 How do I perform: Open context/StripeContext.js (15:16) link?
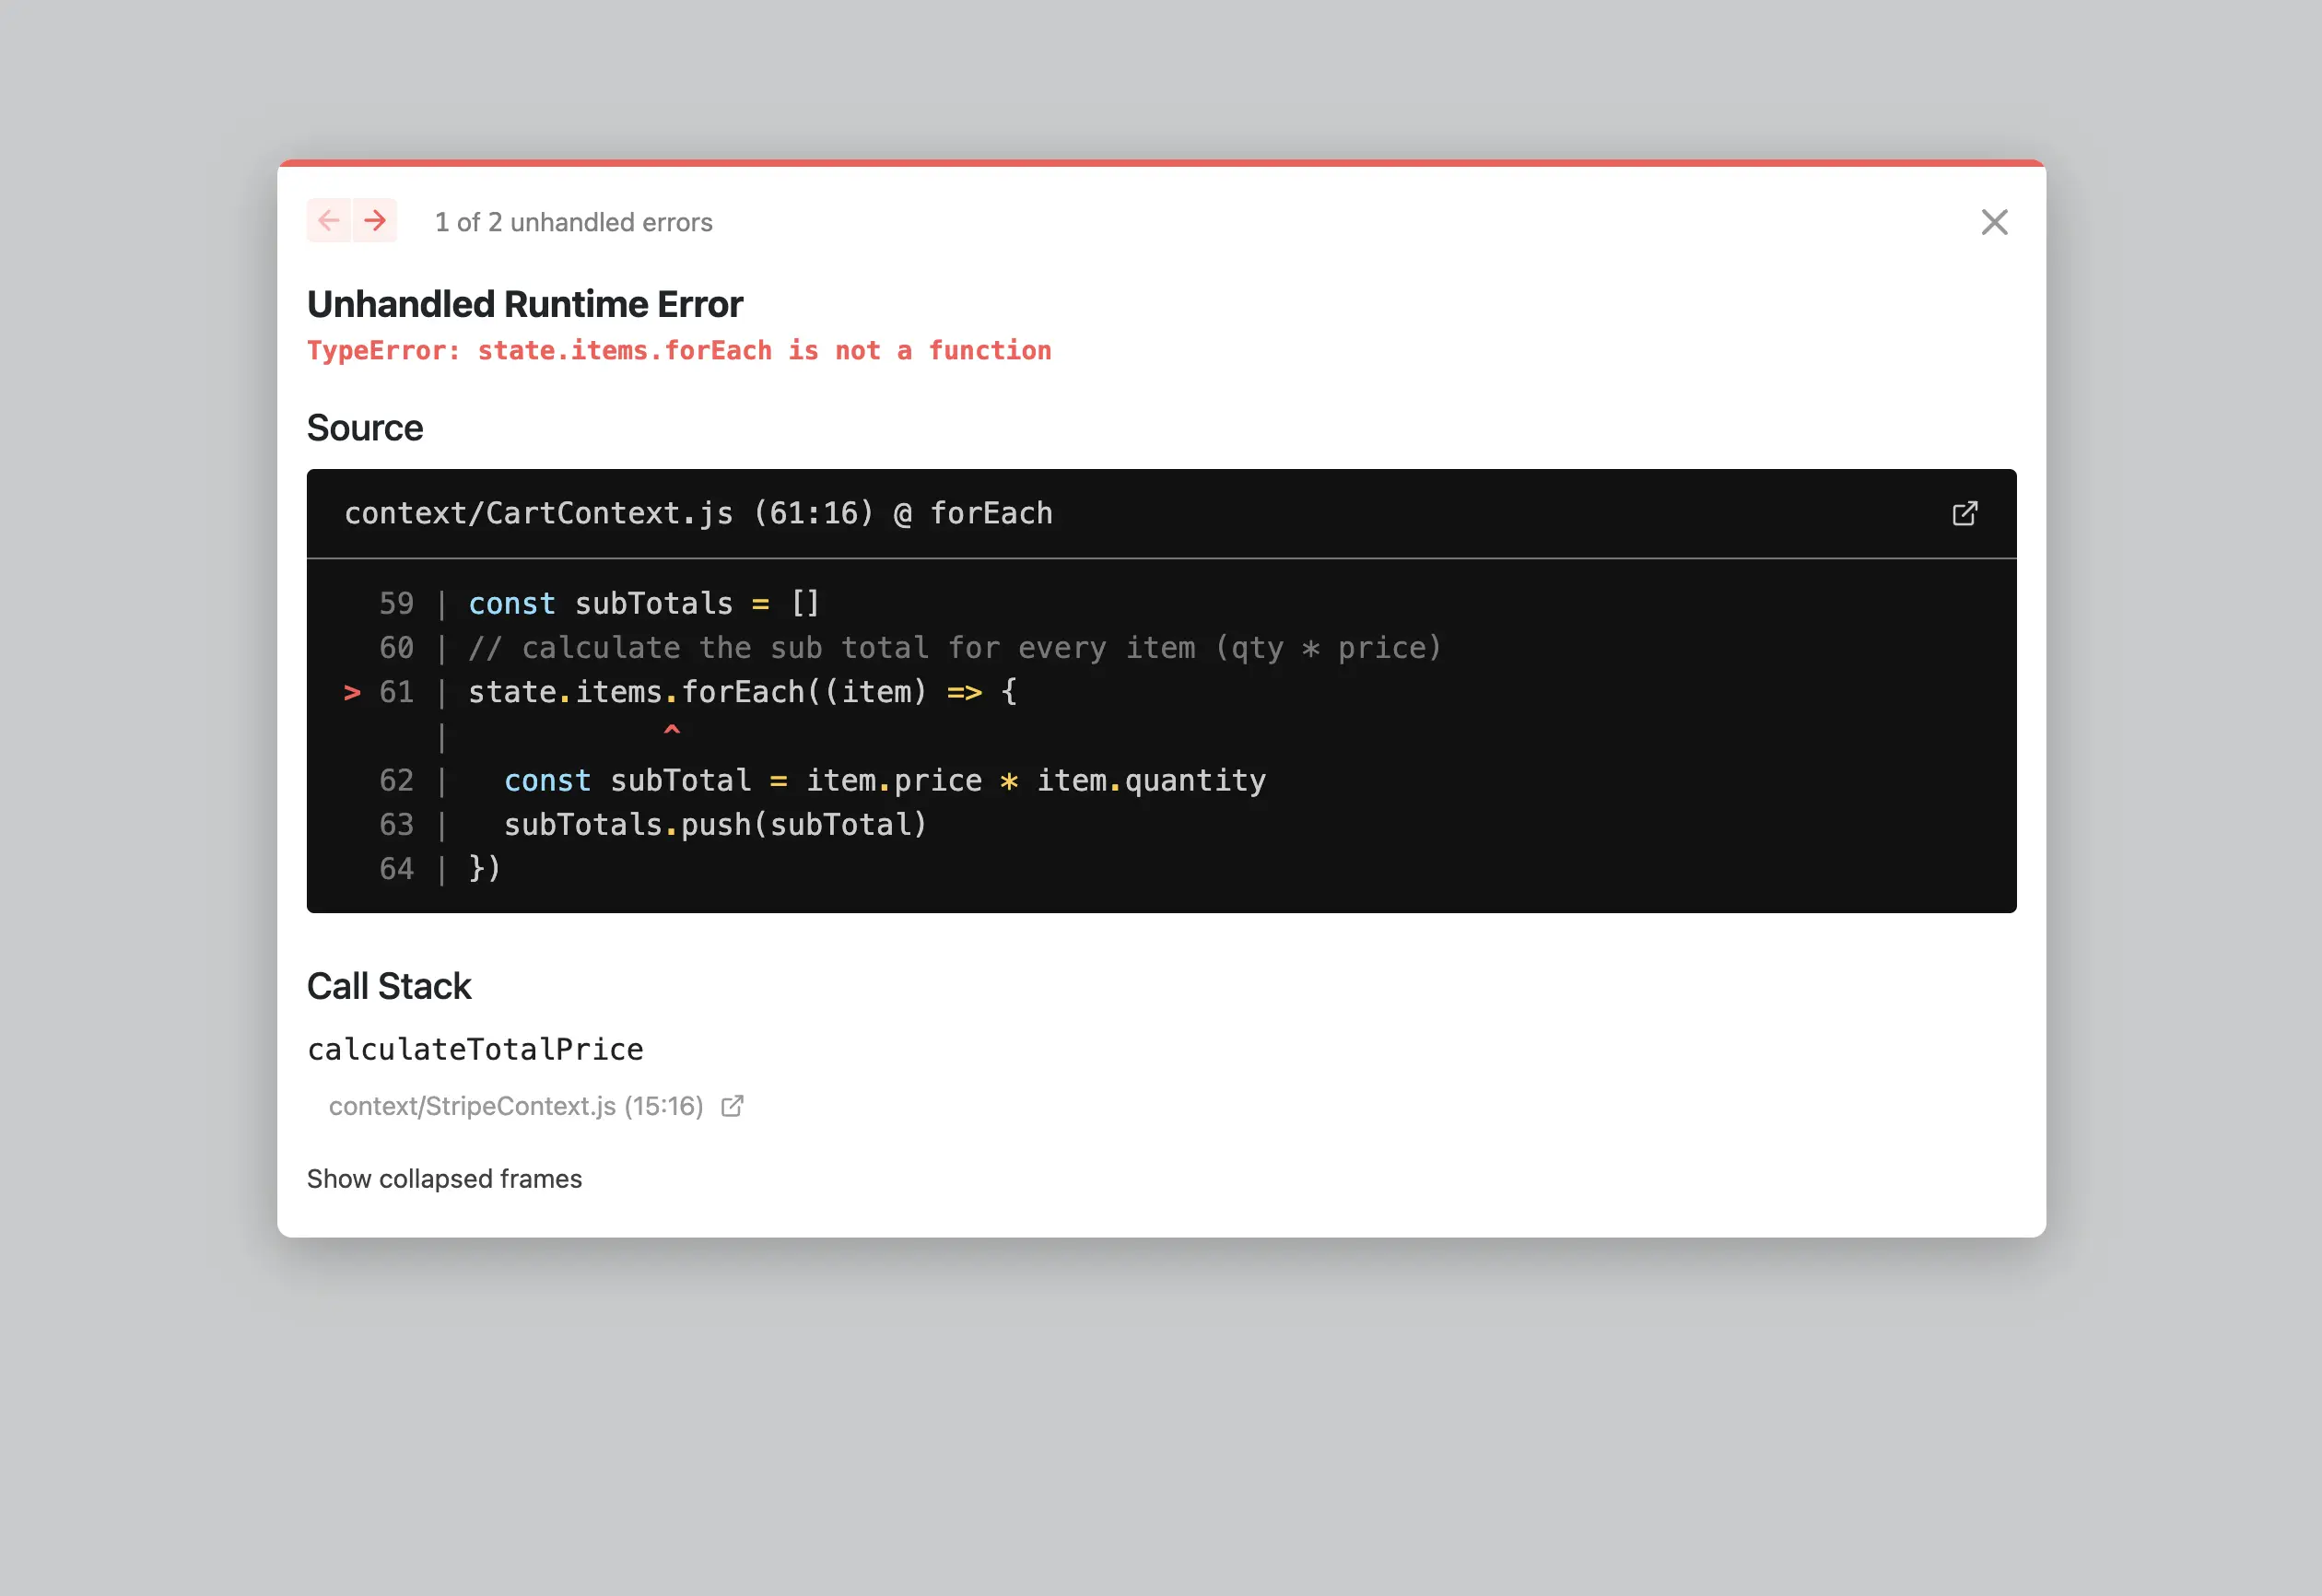click(x=516, y=1106)
